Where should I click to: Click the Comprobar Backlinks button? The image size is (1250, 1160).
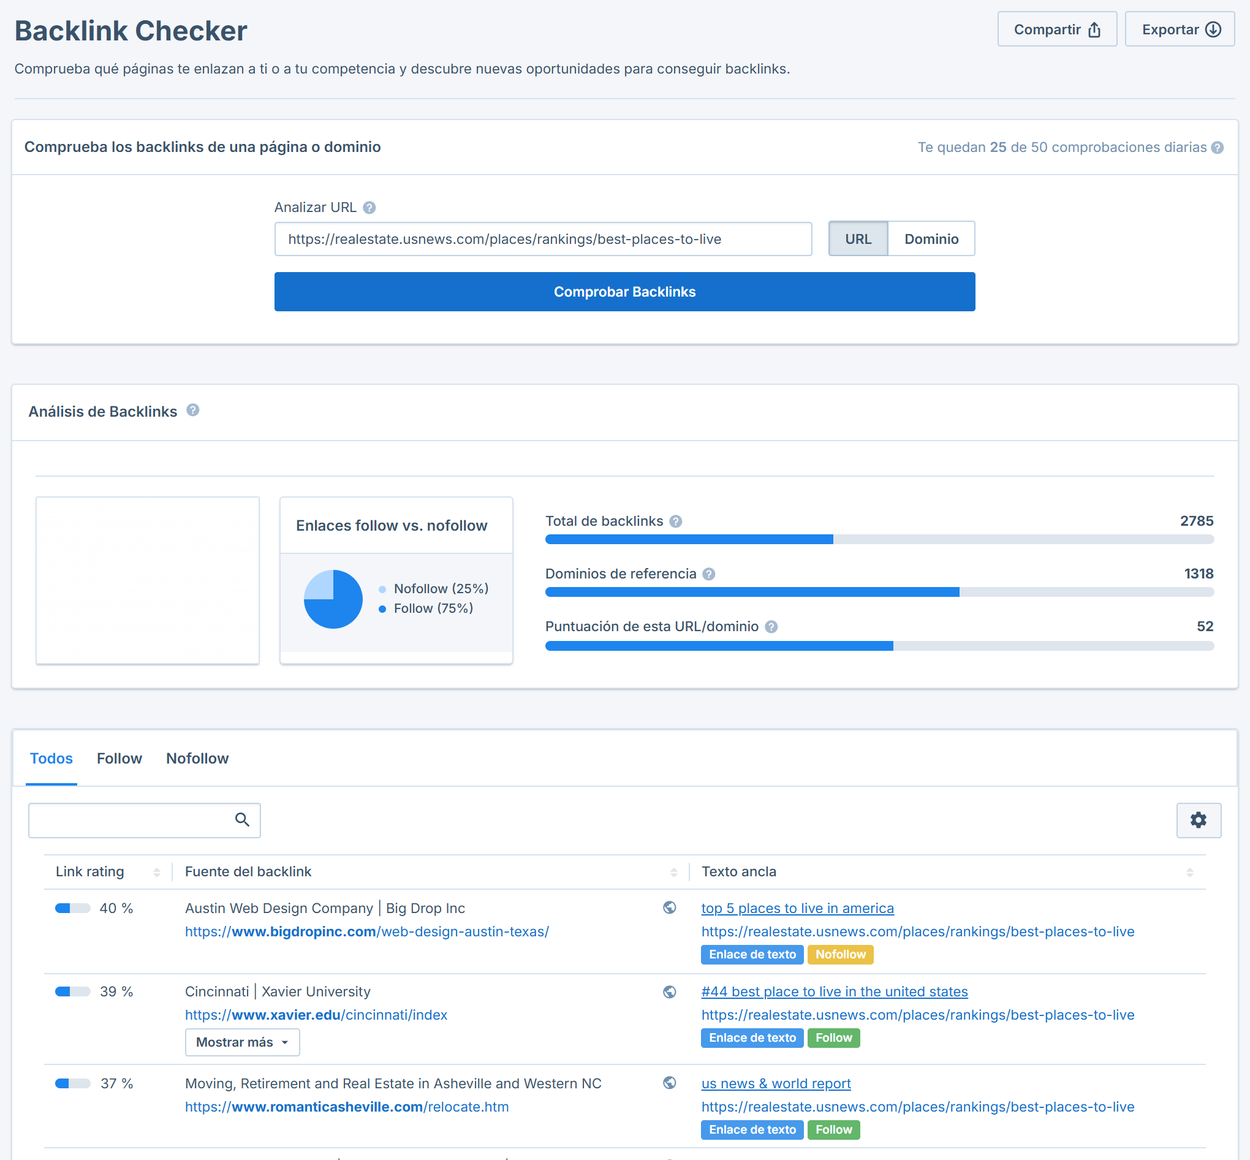(x=625, y=292)
